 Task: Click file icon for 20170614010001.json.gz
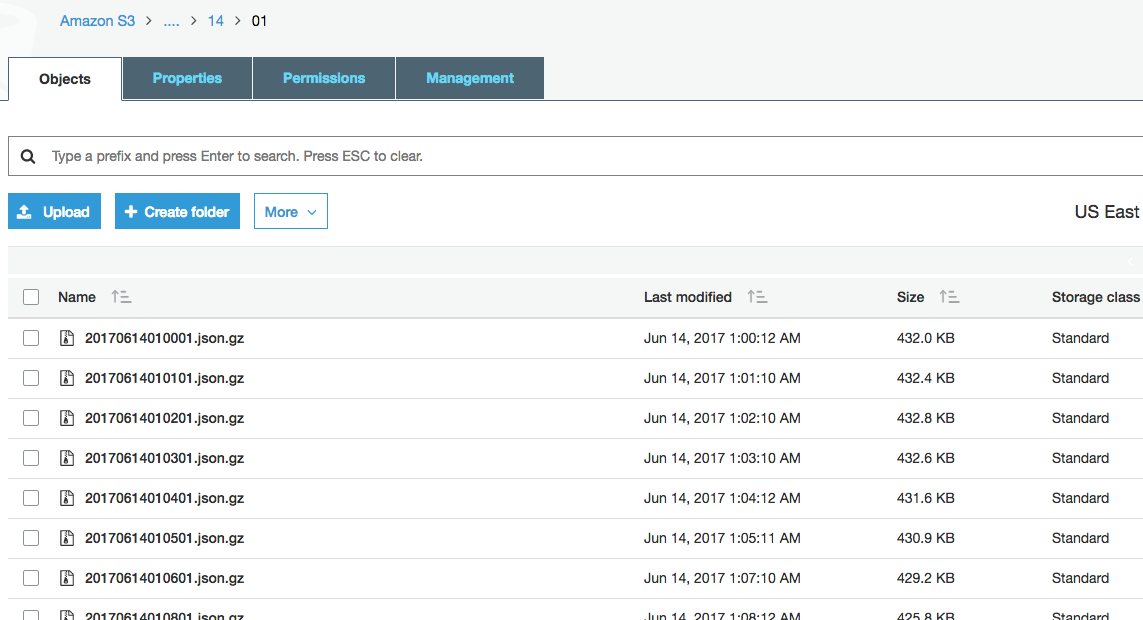[x=67, y=338]
